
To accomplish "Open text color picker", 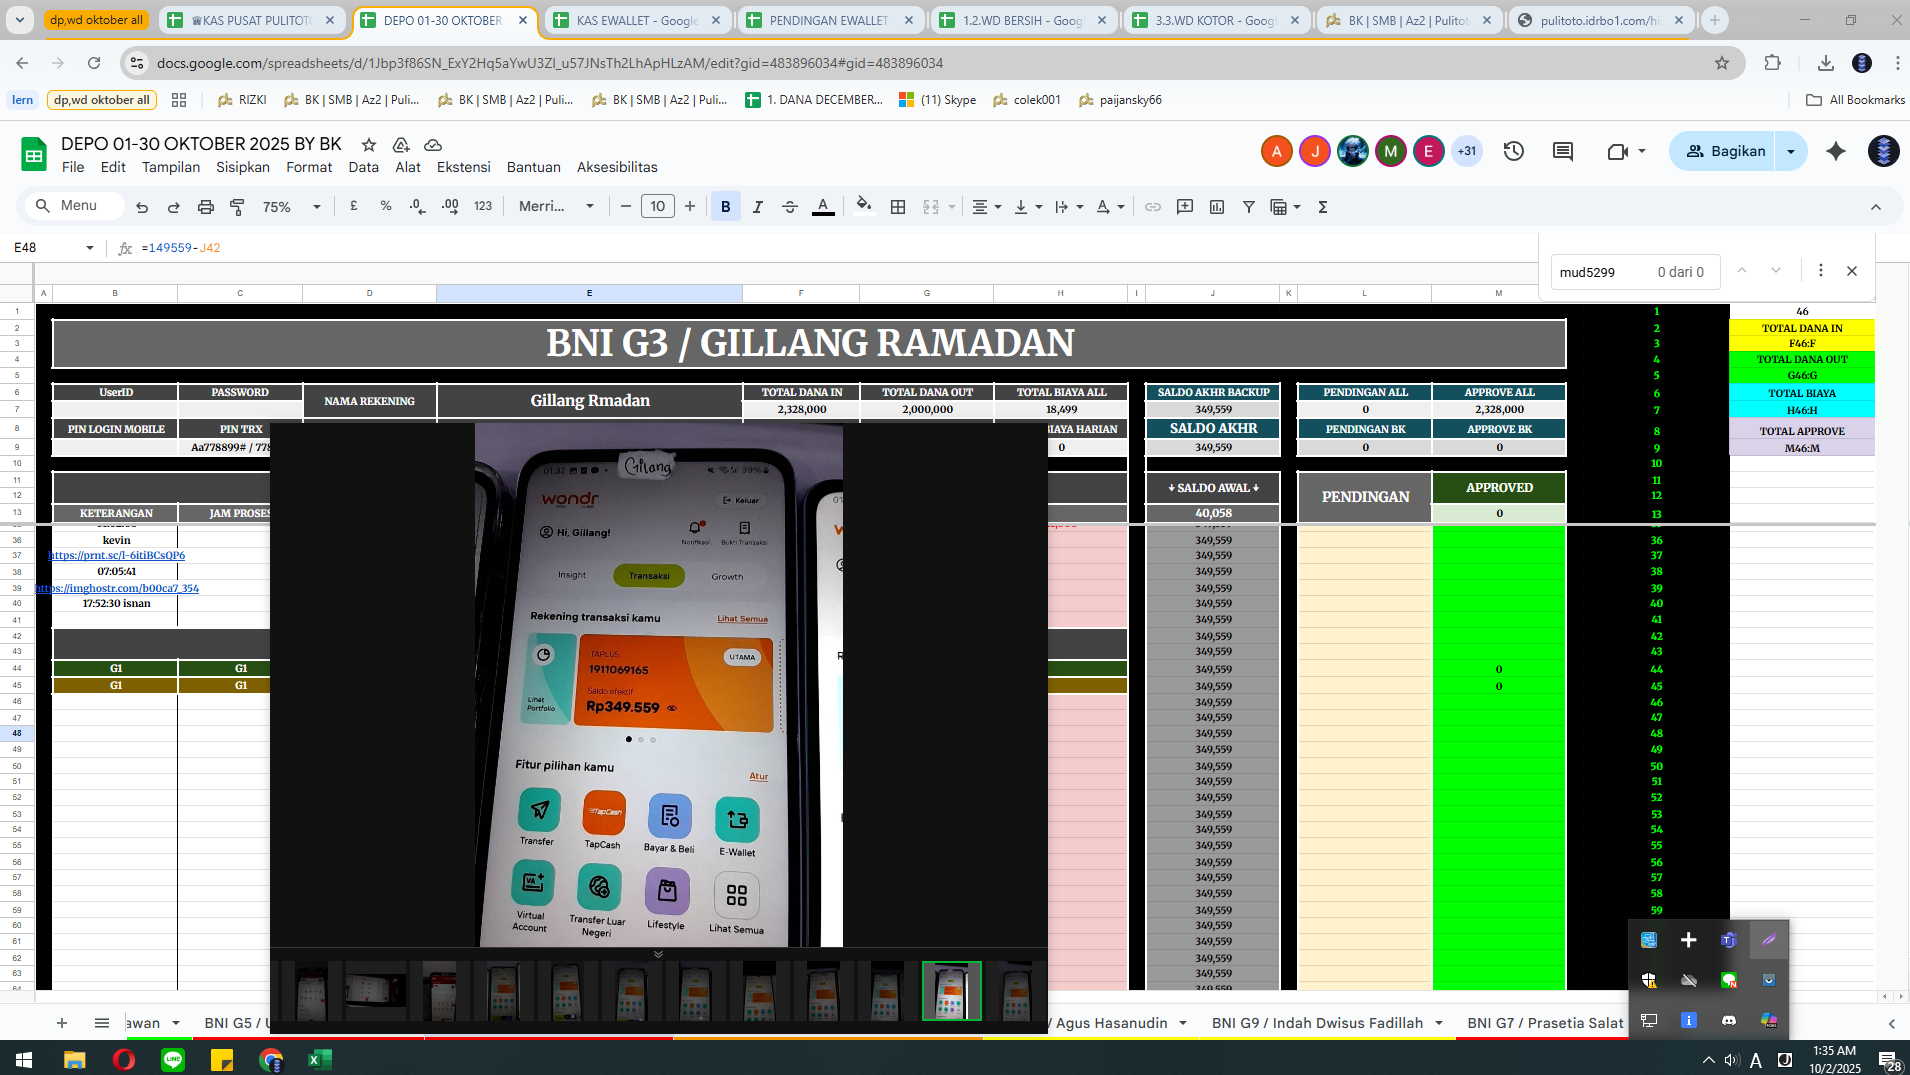I will [x=823, y=207].
